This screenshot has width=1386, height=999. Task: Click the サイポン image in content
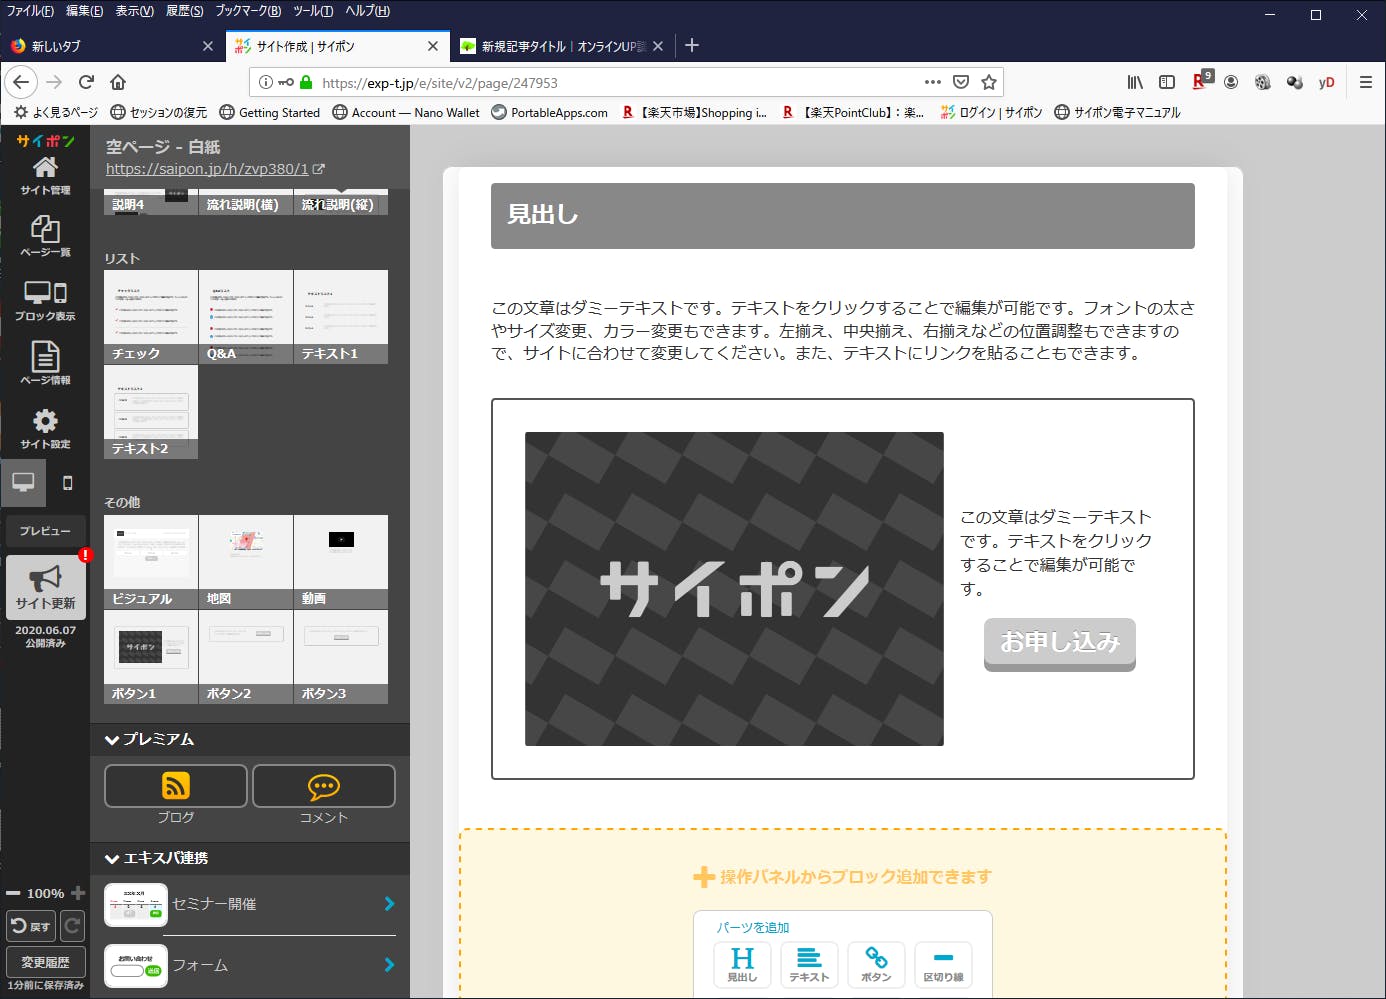coord(734,589)
